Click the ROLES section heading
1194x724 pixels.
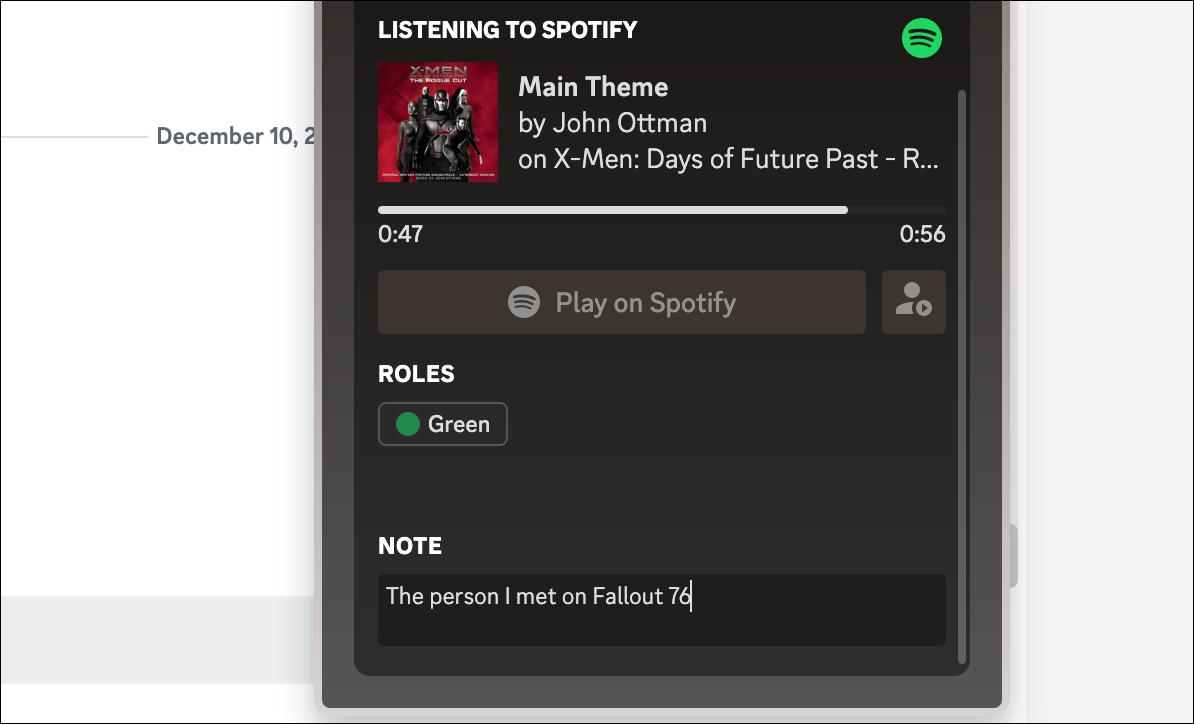[416, 374]
